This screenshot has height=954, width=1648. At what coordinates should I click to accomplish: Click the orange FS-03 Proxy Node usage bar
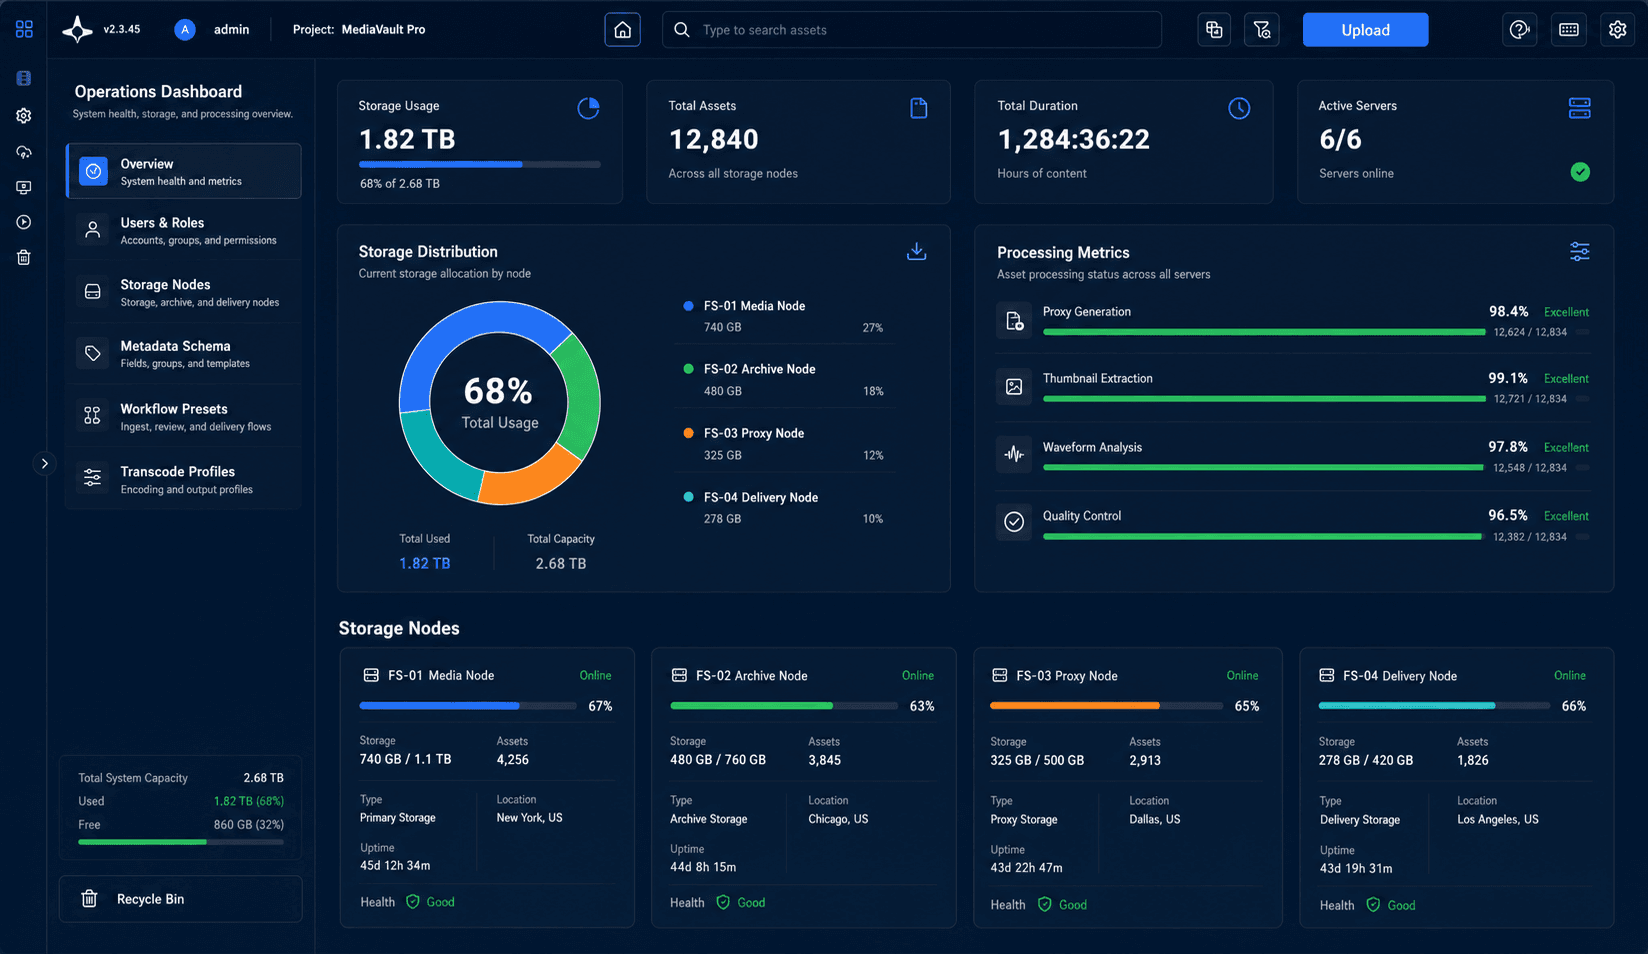(1106, 706)
